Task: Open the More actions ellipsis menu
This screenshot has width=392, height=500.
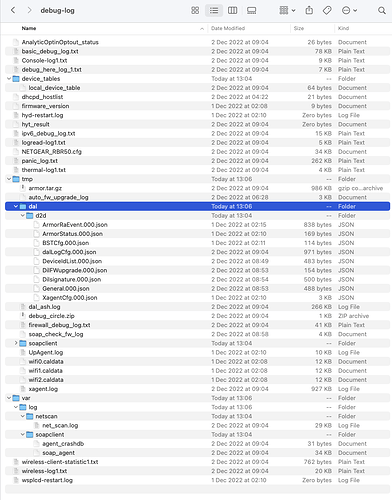Action: click(x=349, y=10)
